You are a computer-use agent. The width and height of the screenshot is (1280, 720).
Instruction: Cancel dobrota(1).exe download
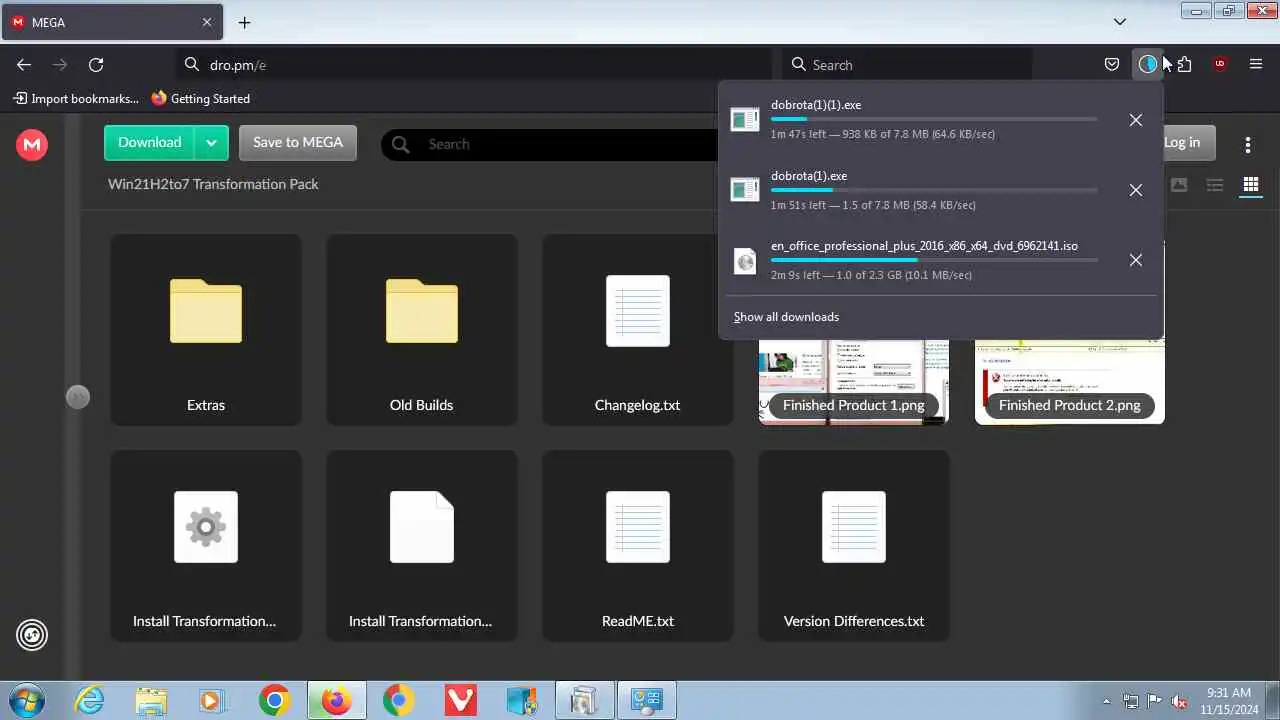click(x=1136, y=190)
